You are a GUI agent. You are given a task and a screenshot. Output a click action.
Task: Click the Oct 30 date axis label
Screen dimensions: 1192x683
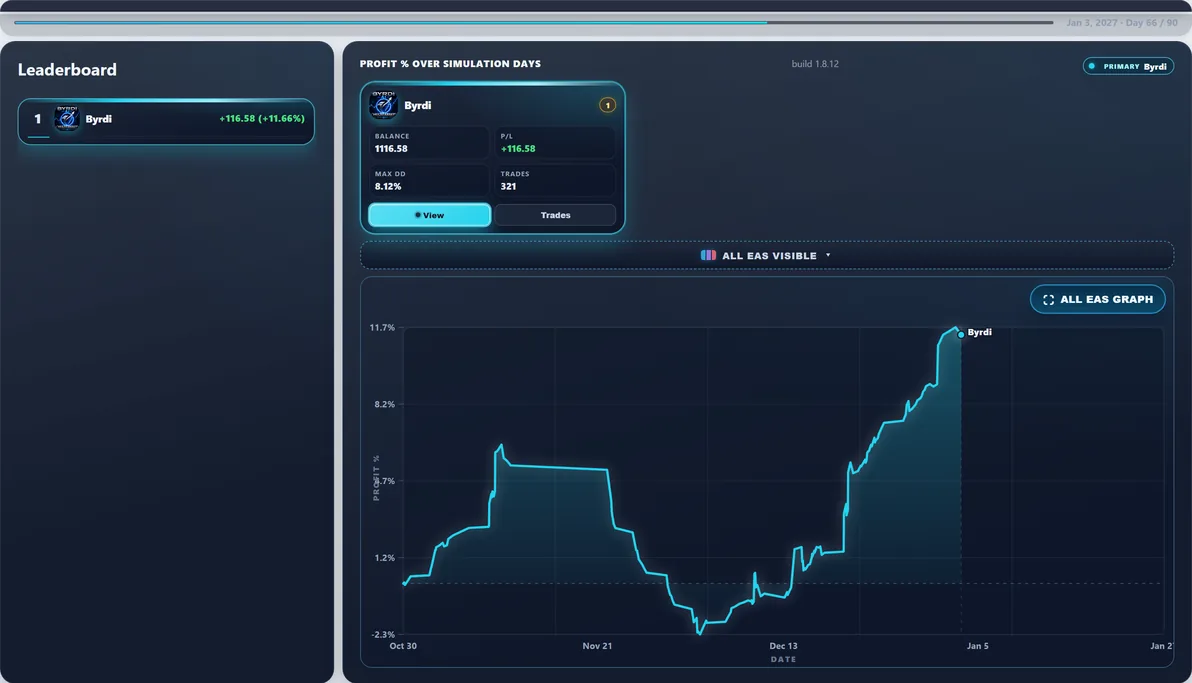click(x=403, y=646)
